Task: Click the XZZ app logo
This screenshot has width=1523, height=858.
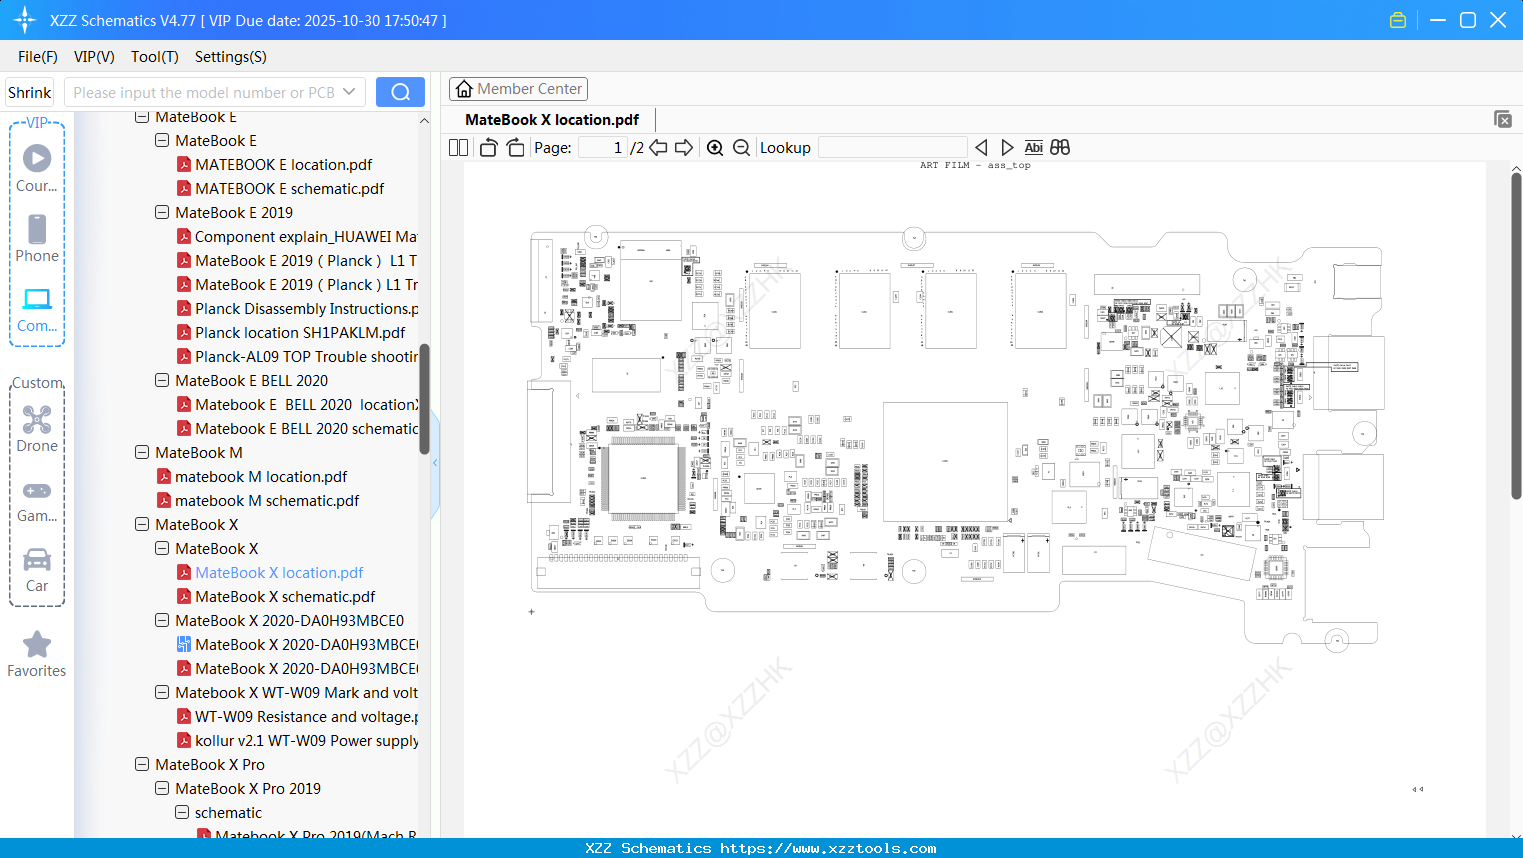Action: pyautogui.click(x=25, y=20)
